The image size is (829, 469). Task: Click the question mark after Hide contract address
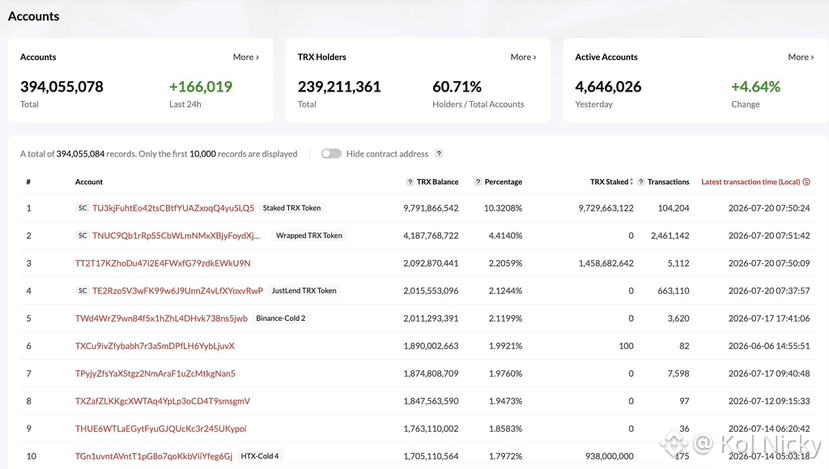click(439, 154)
